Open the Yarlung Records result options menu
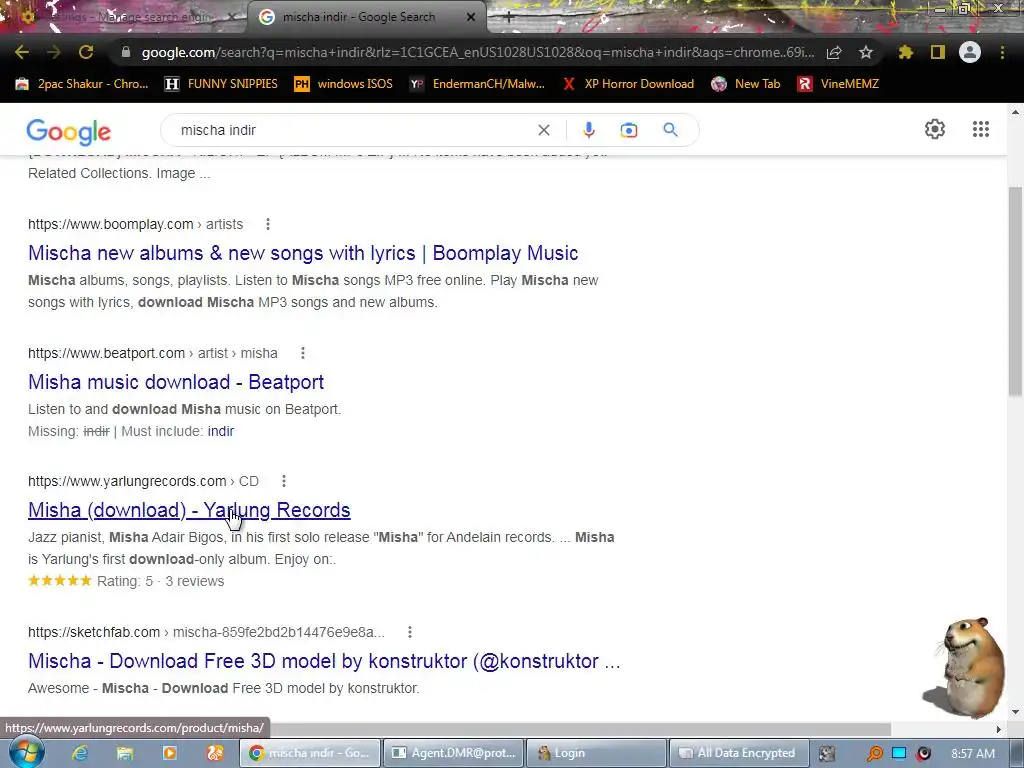 point(283,481)
